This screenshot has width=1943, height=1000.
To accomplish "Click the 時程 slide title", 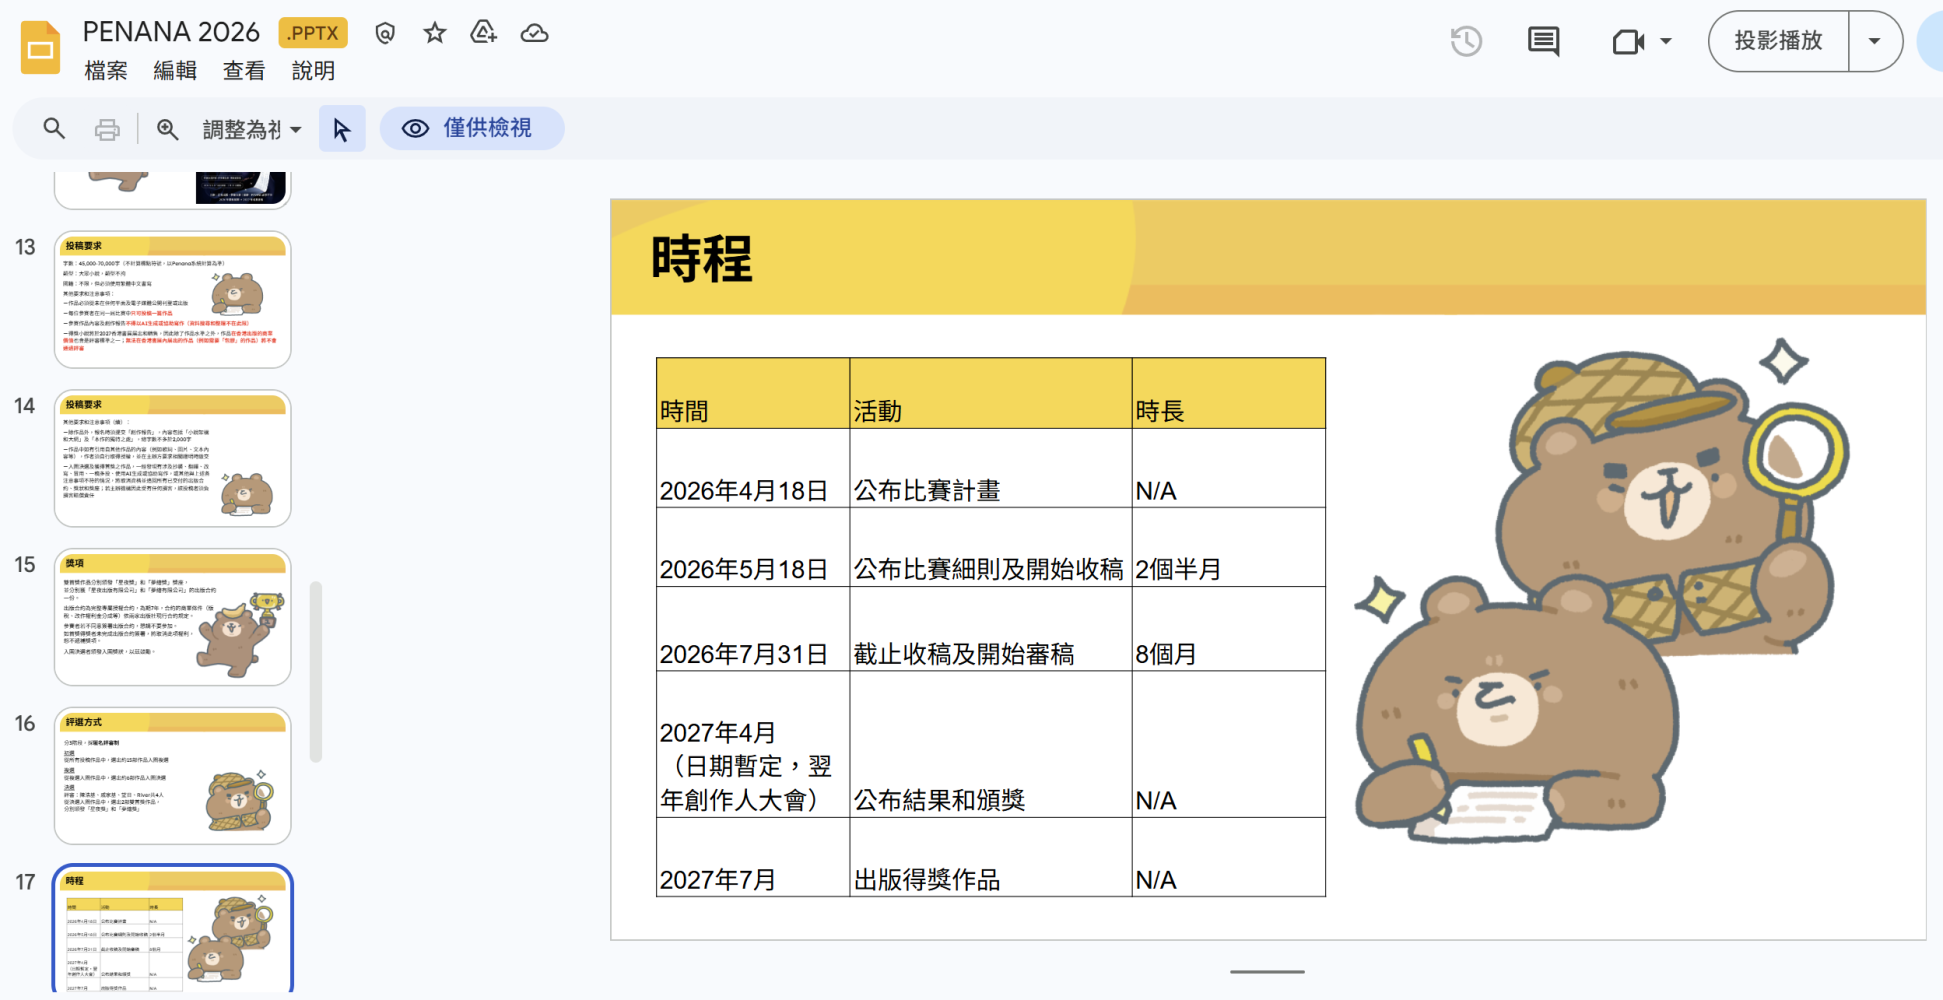I will 701,259.
